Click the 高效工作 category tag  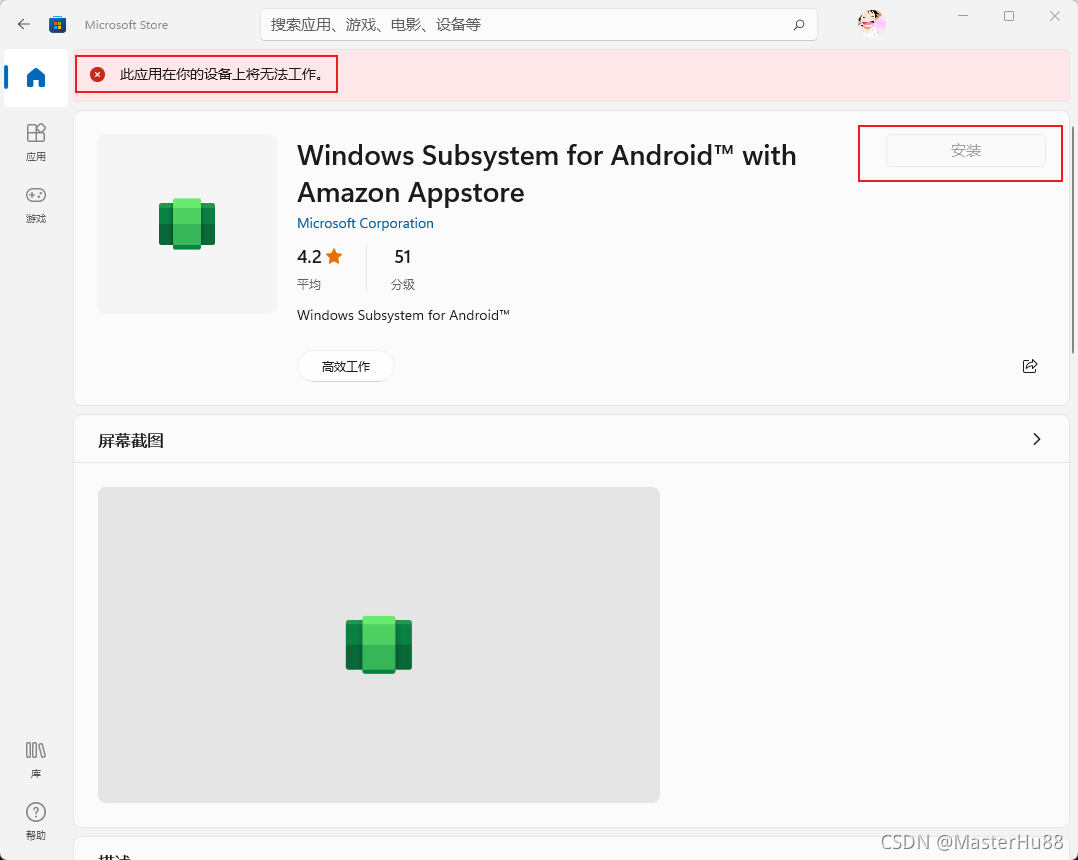tap(346, 366)
